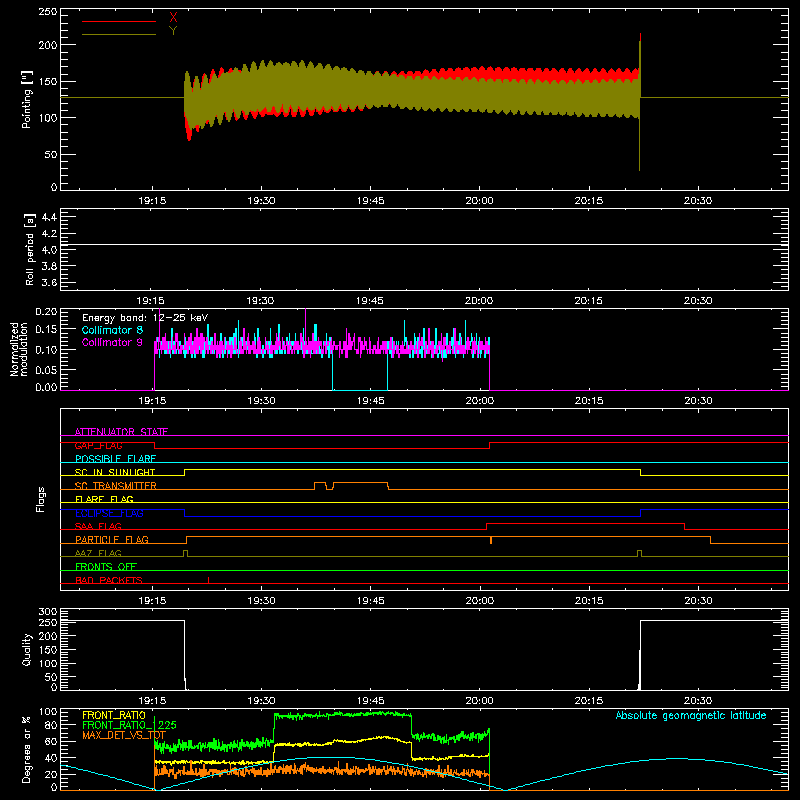Image resolution: width=800 pixels, height=800 pixels.
Task: Click the FRONTS_OFF flag label
Action: coord(106,566)
